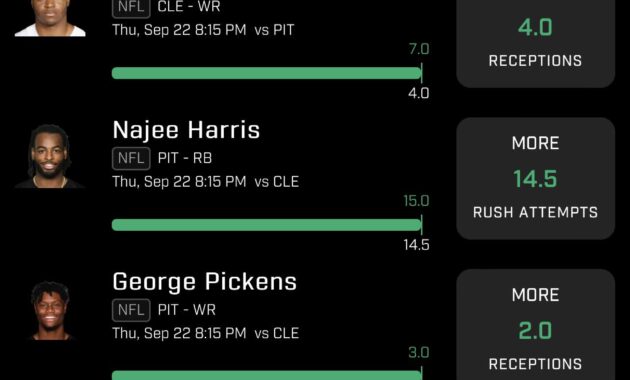Open Najee Harris player name
Image resolution: width=630 pixels, height=380 pixels.
186,130
